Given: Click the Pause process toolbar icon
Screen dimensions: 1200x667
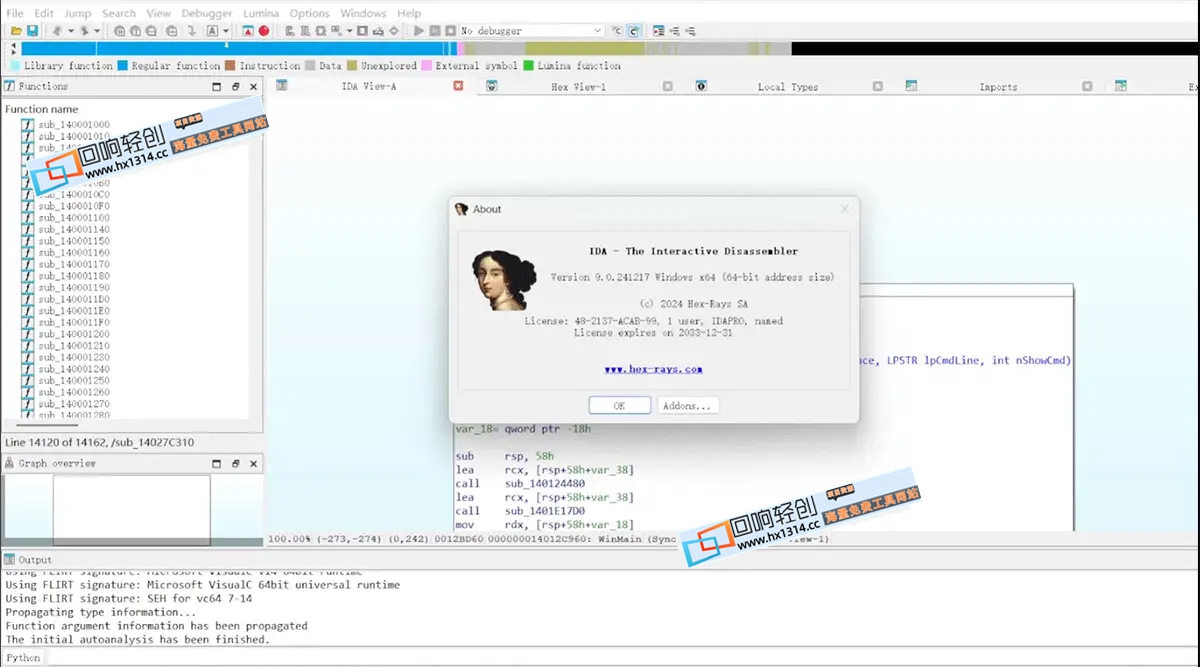Looking at the screenshot, I should tap(435, 31).
